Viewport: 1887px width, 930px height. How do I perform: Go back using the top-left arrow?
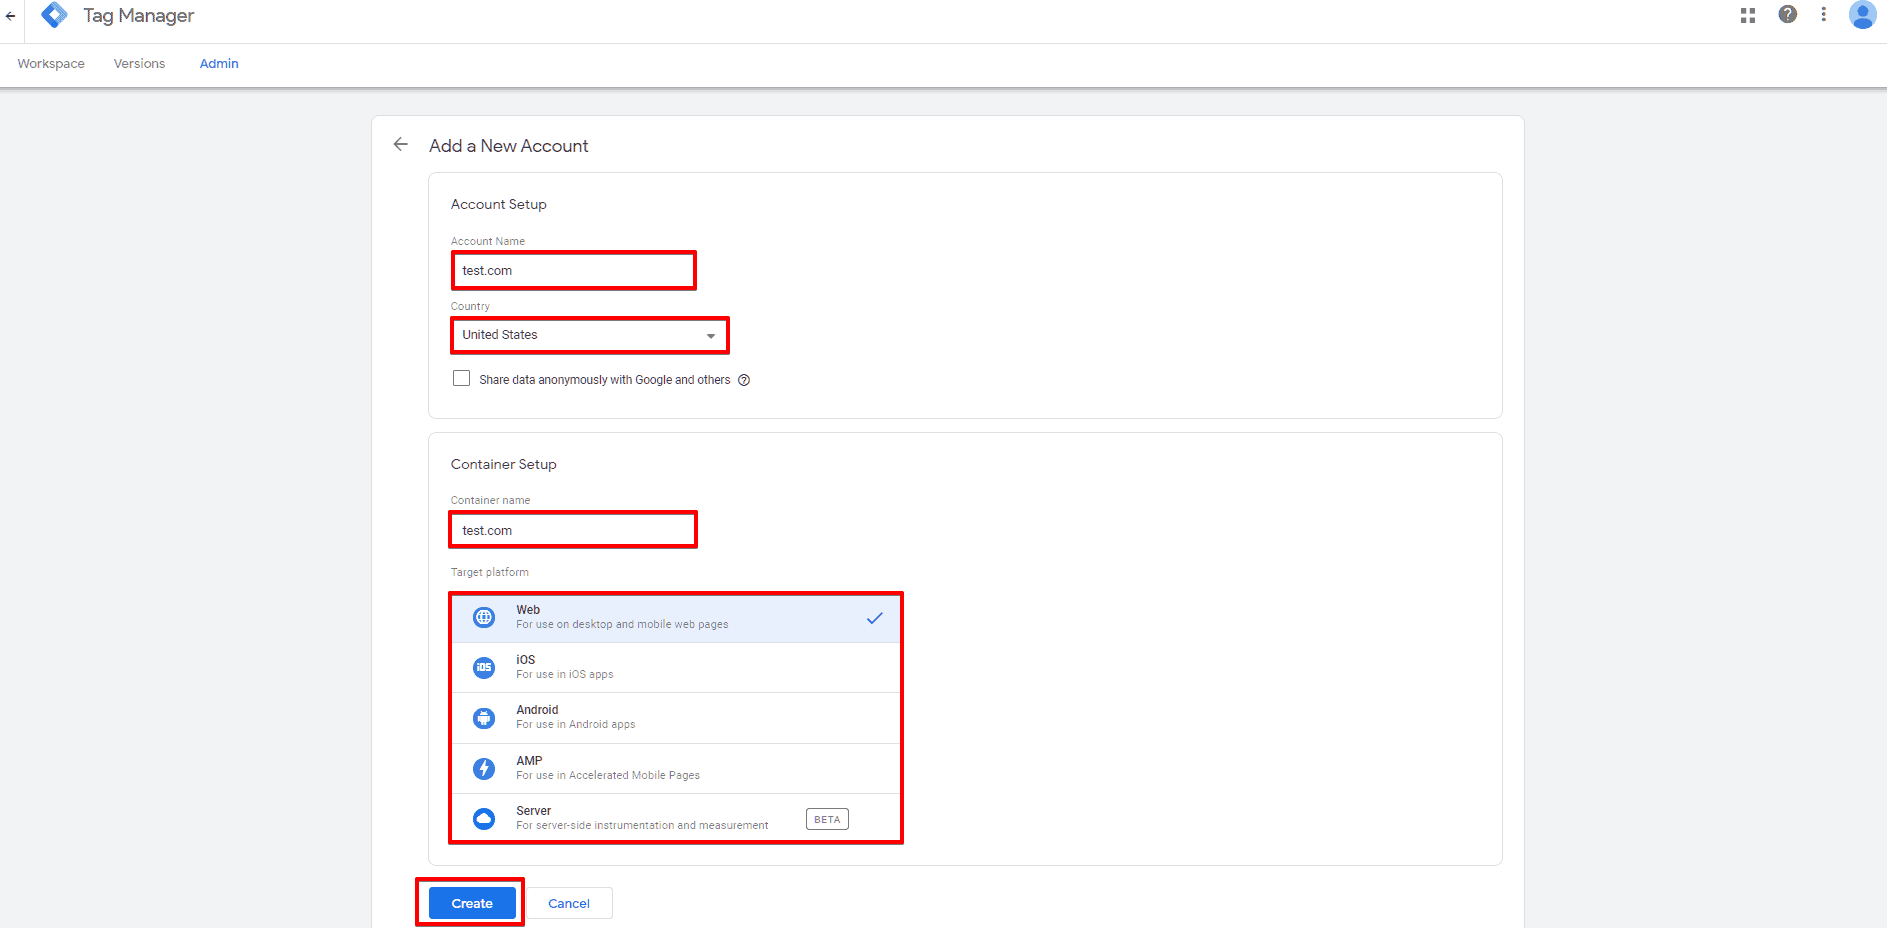coord(11,16)
